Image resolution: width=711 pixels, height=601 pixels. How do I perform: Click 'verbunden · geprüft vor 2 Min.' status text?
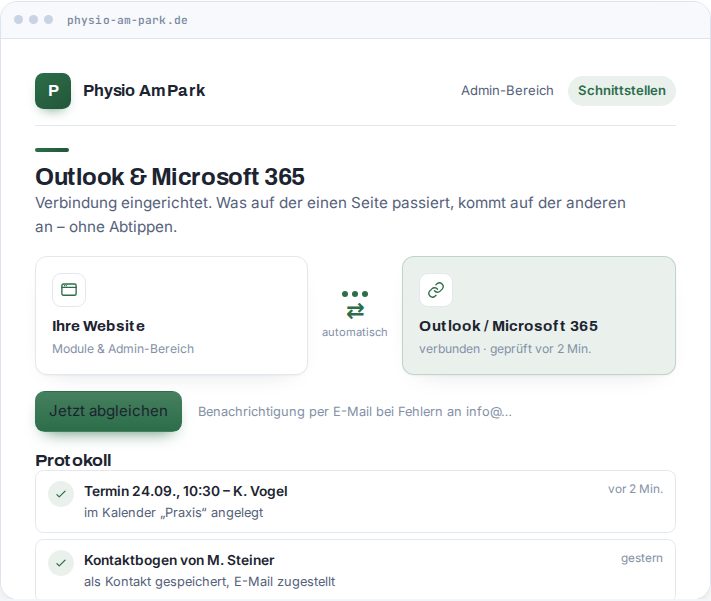pos(505,349)
